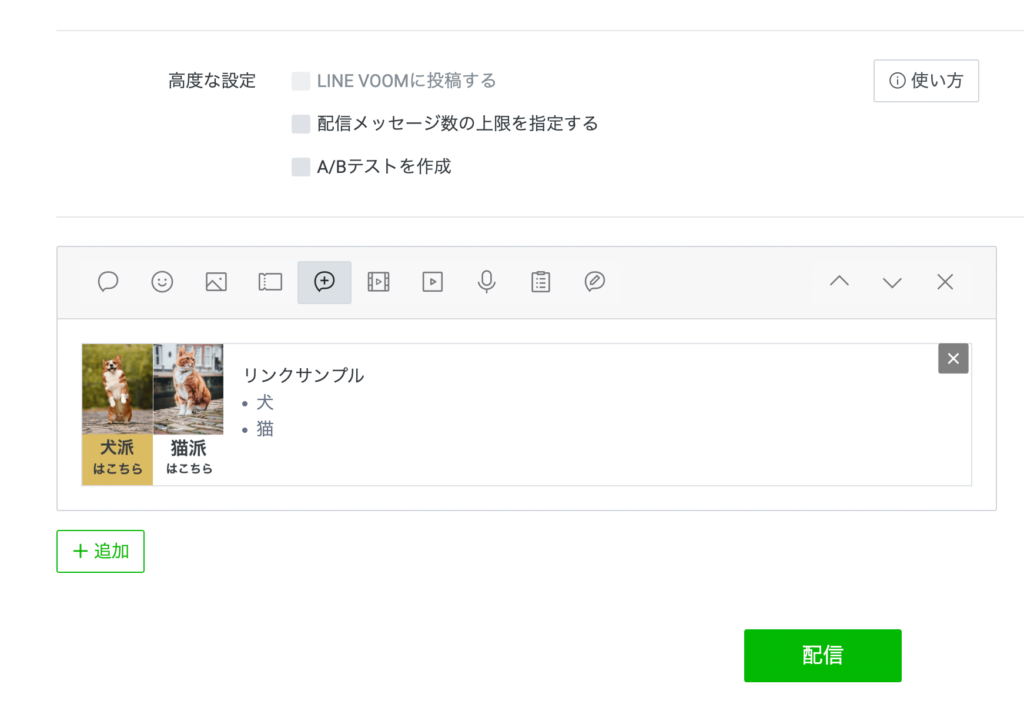
Task: Move message block up with chevron
Action: coord(839,282)
